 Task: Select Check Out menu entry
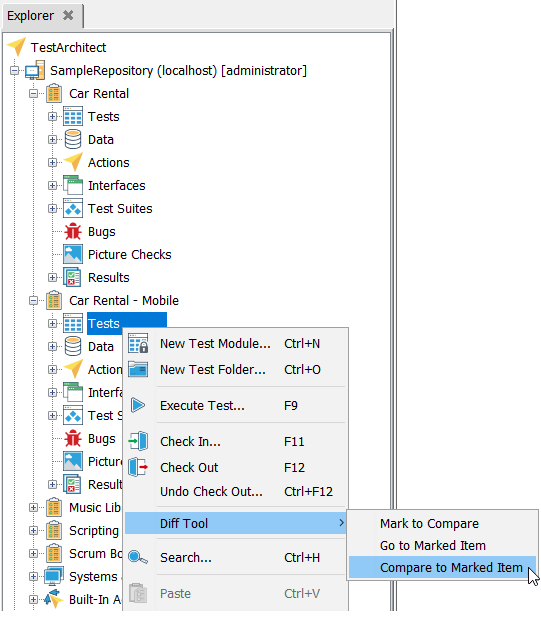click(x=236, y=467)
